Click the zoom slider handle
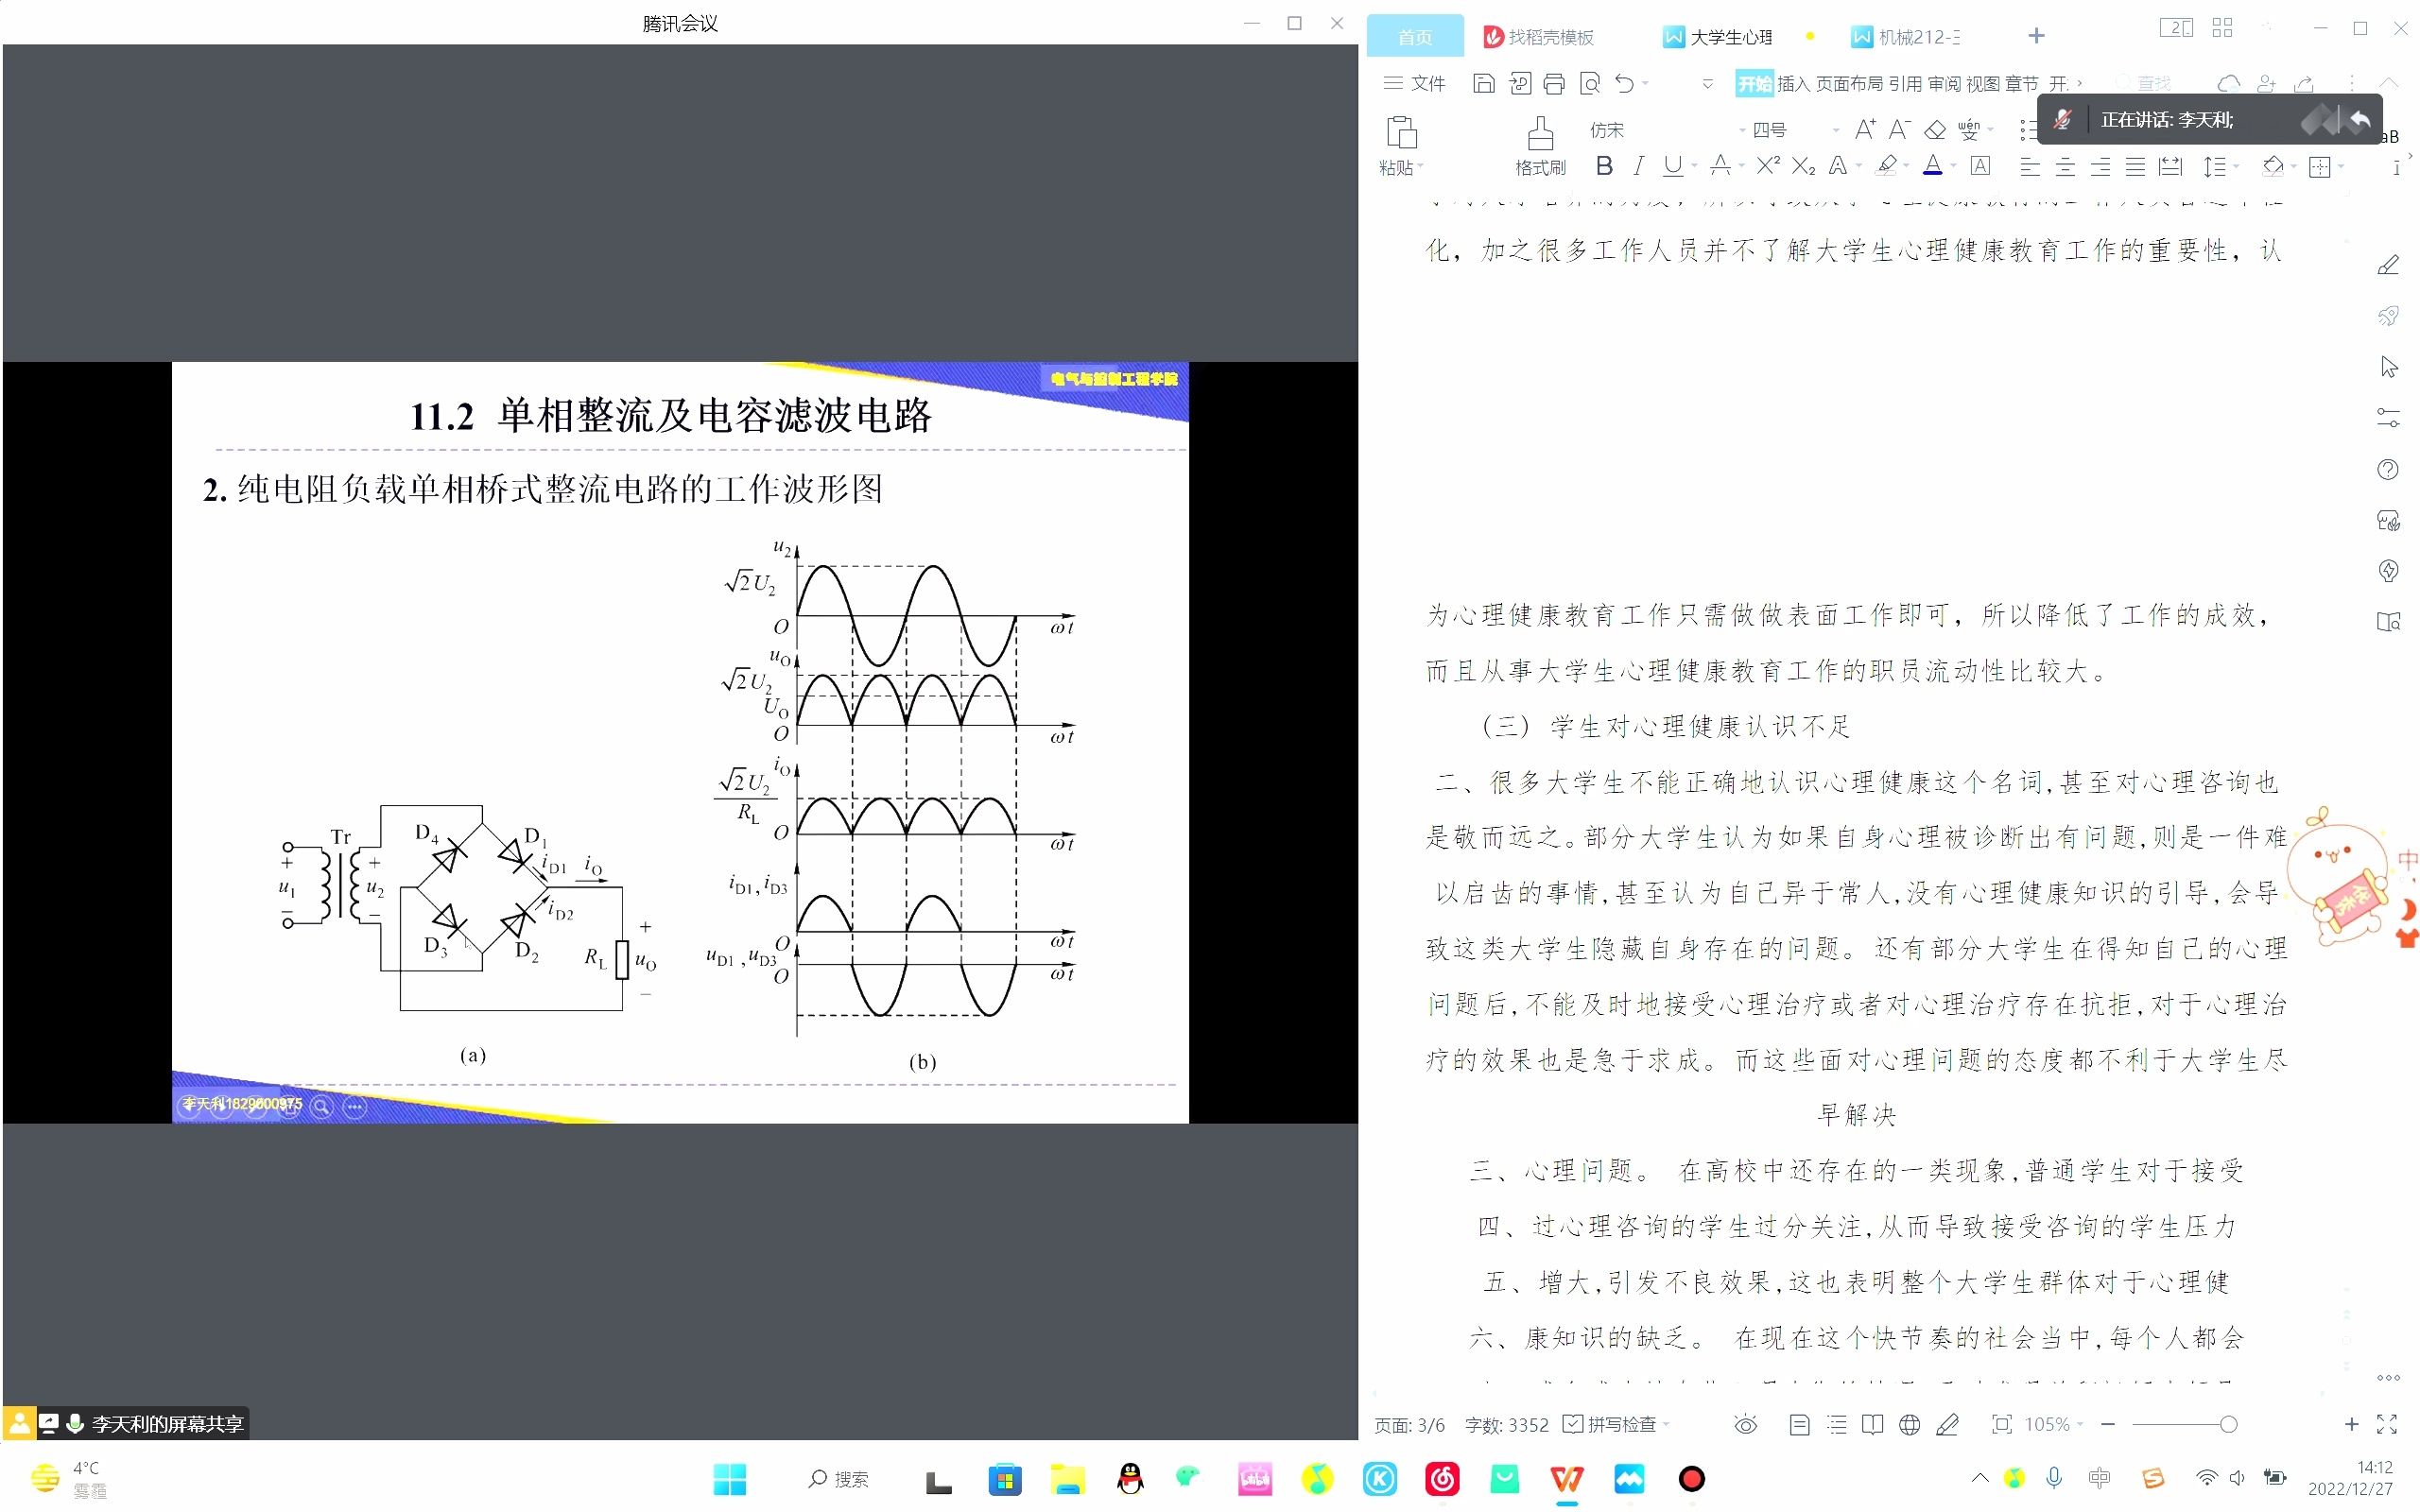 coord(2228,1424)
